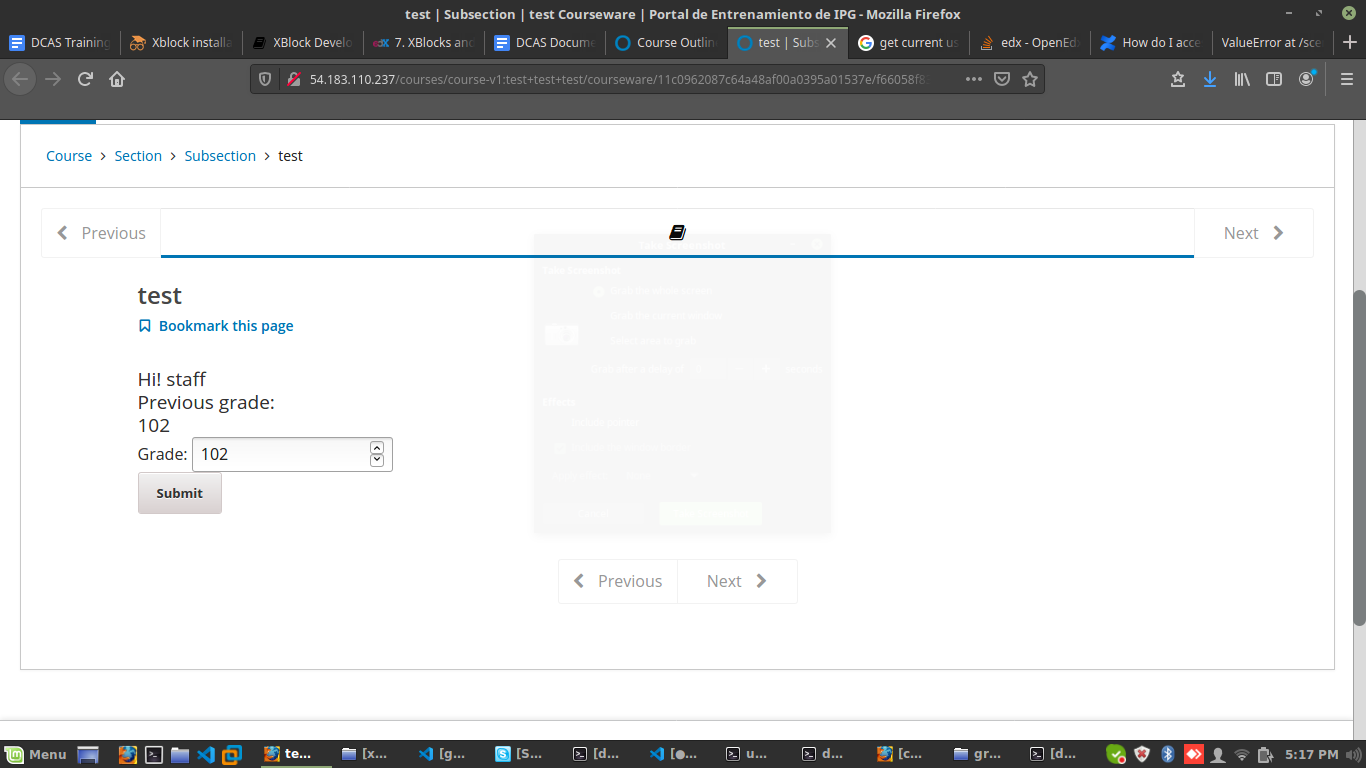Bookmark this page with the star icon
The width and height of the screenshot is (1366, 768).
pyautogui.click(x=1029, y=79)
